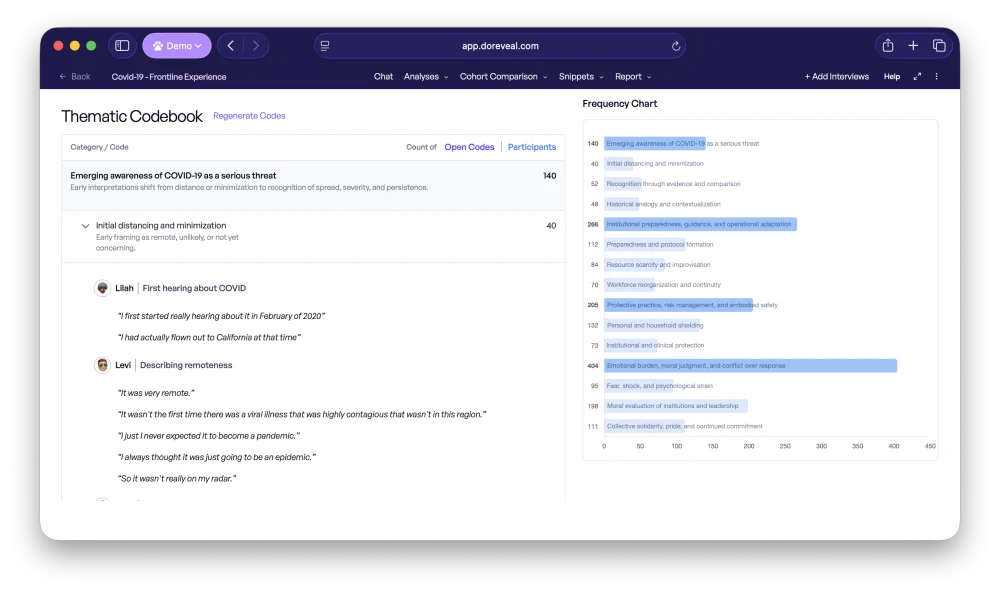Open the vertical three-dot more menu
The height and width of the screenshot is (593, 1000).
pos(936,77)
